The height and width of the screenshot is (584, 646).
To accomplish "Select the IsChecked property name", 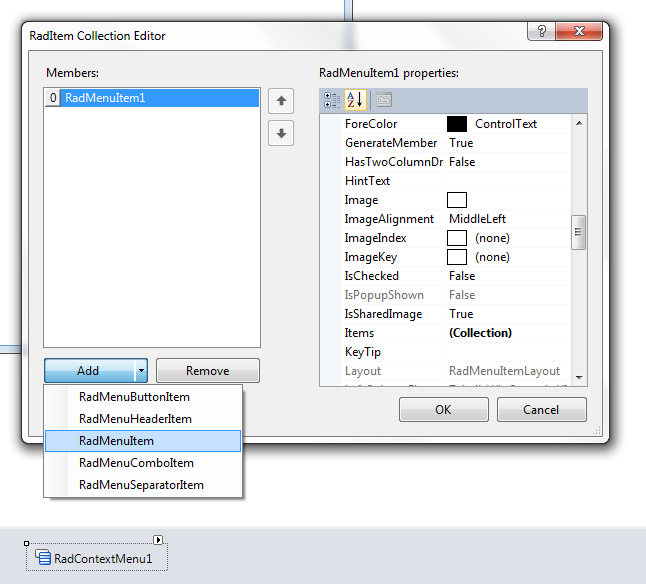I will click(371, 276).
